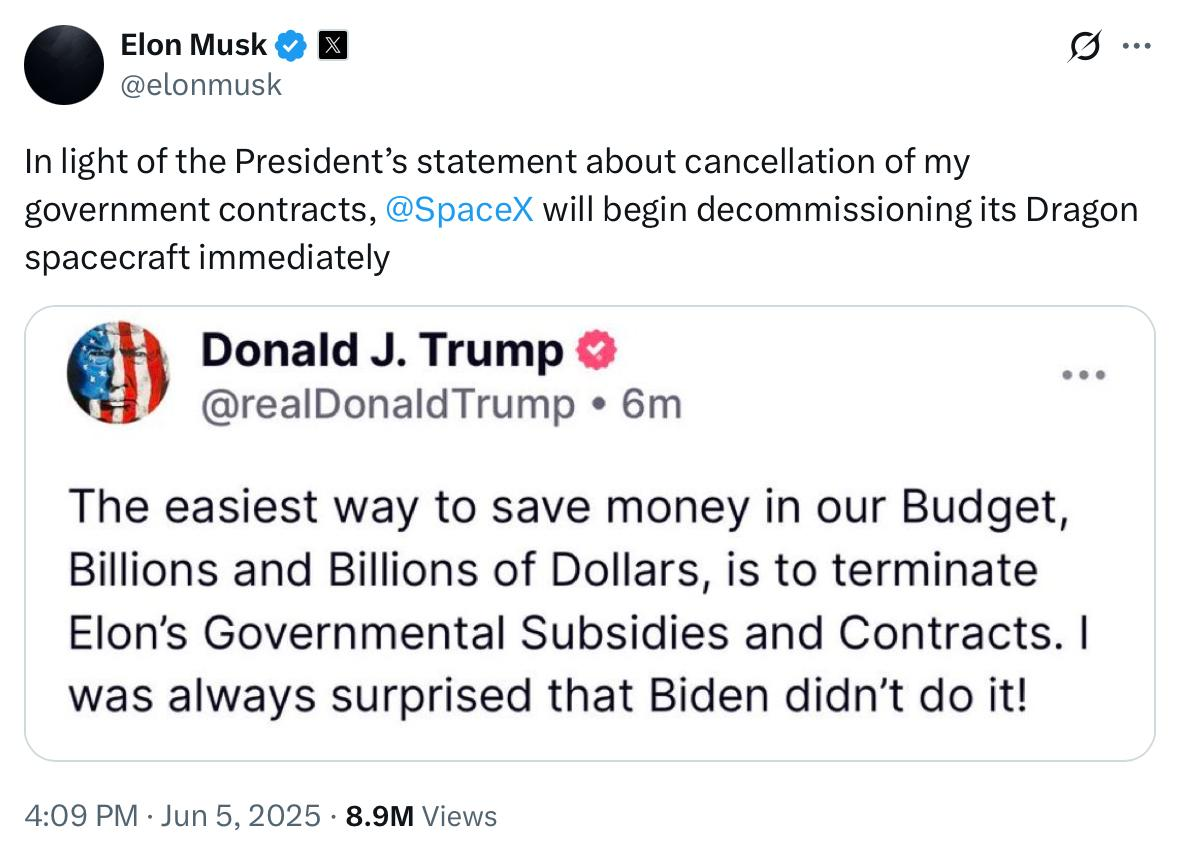Visit the @elonmusk handle
The image size is (1185, 862).
tap(201, 85)
